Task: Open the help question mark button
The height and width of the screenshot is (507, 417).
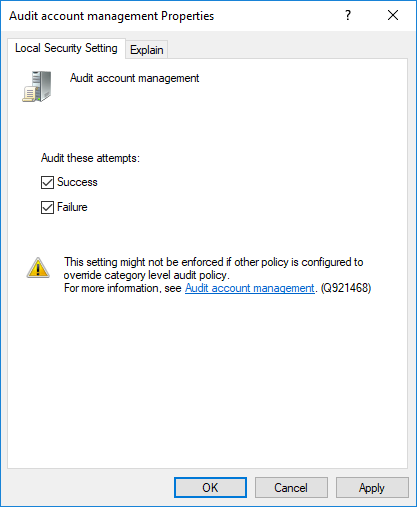Action: (x=348, y=15)
